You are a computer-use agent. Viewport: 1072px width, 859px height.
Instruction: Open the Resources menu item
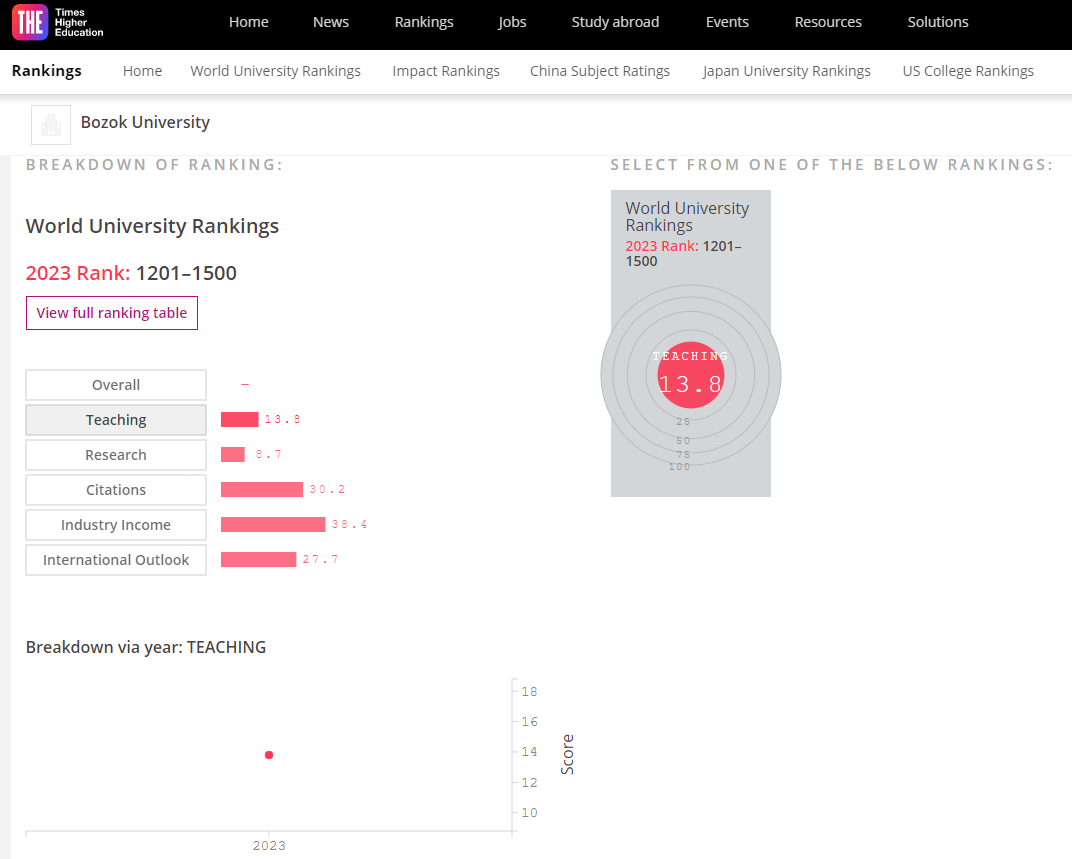click(x=828, y=22)
